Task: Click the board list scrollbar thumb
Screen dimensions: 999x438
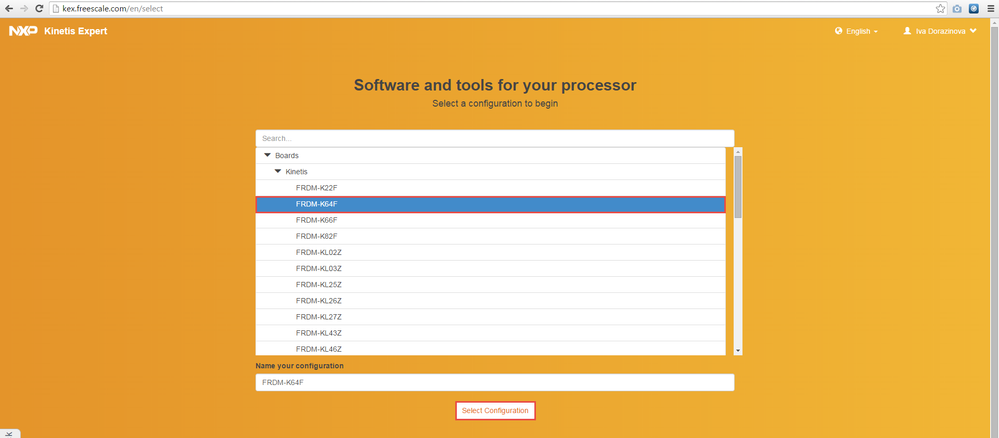Action: pyautogui.click(x=738, y=186)
